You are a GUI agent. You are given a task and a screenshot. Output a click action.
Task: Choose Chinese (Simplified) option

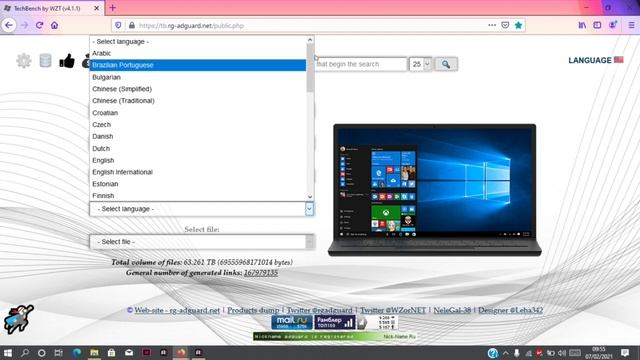coord(198,89)
